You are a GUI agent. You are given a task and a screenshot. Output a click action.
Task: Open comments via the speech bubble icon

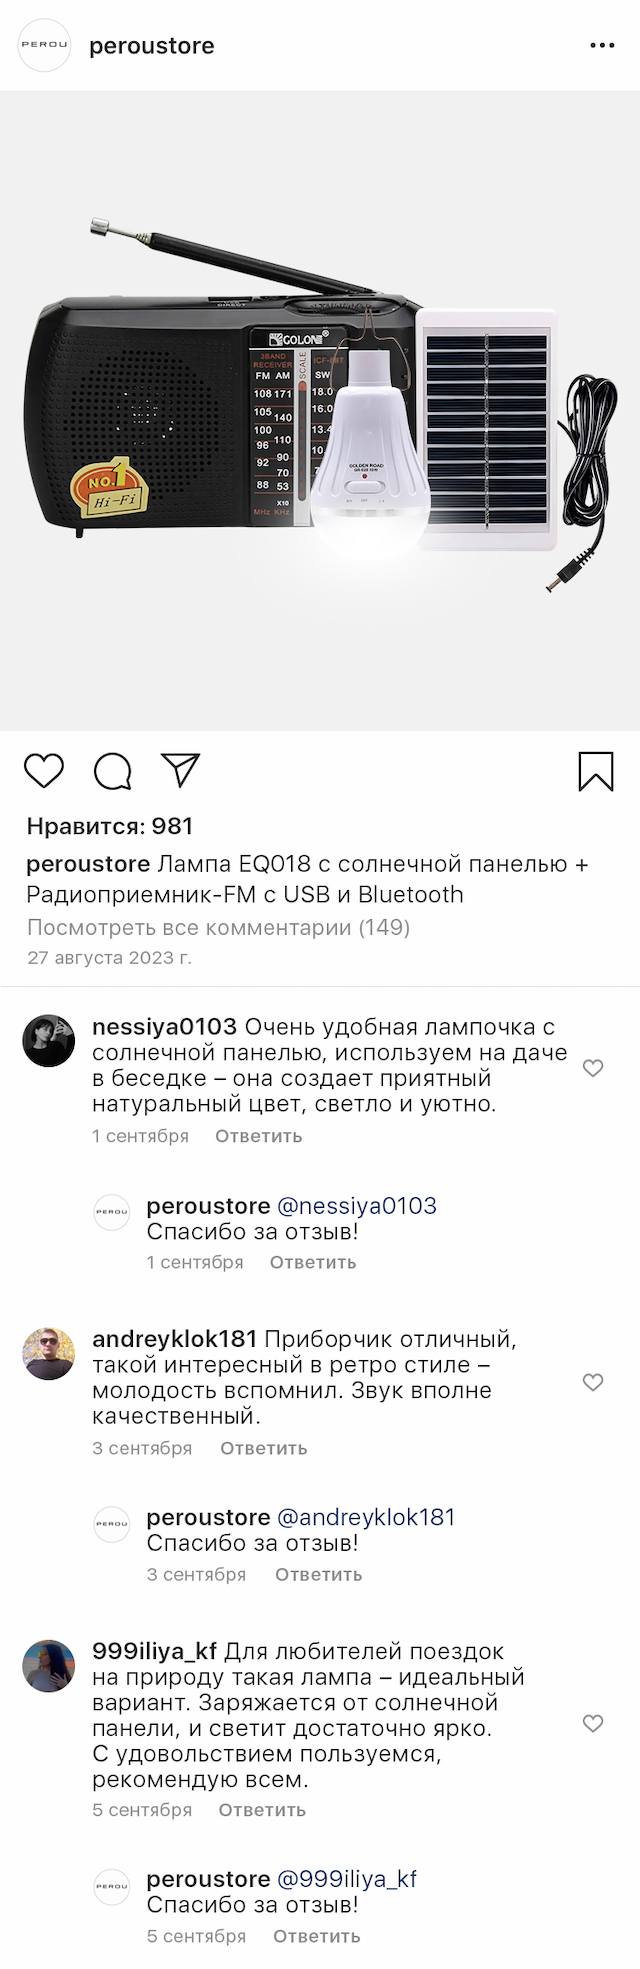point(113,771)
